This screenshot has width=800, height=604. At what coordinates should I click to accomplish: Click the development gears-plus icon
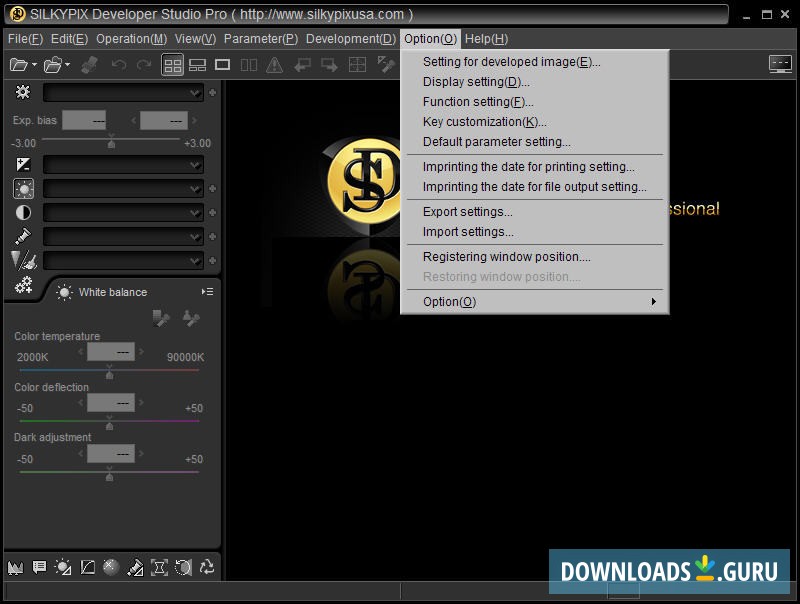[x=23, y=286]
